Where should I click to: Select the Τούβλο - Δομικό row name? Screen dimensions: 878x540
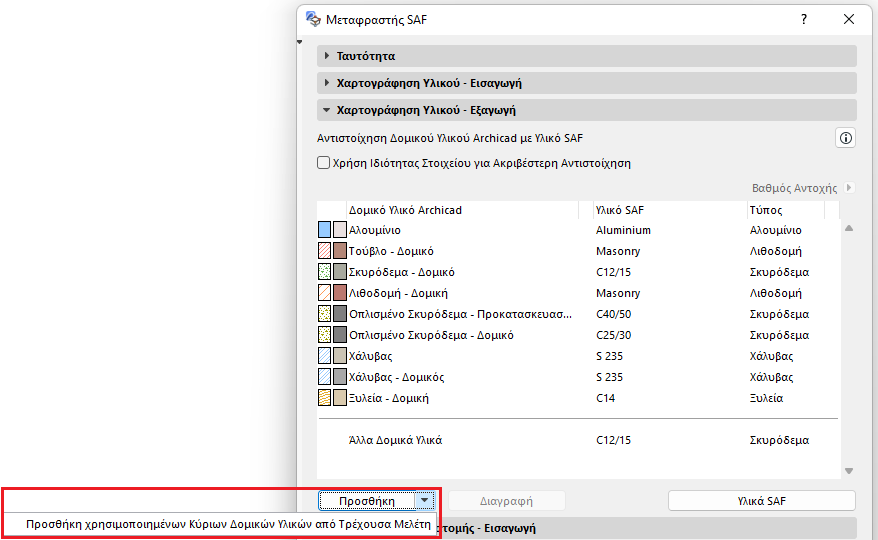pos(391,251)
